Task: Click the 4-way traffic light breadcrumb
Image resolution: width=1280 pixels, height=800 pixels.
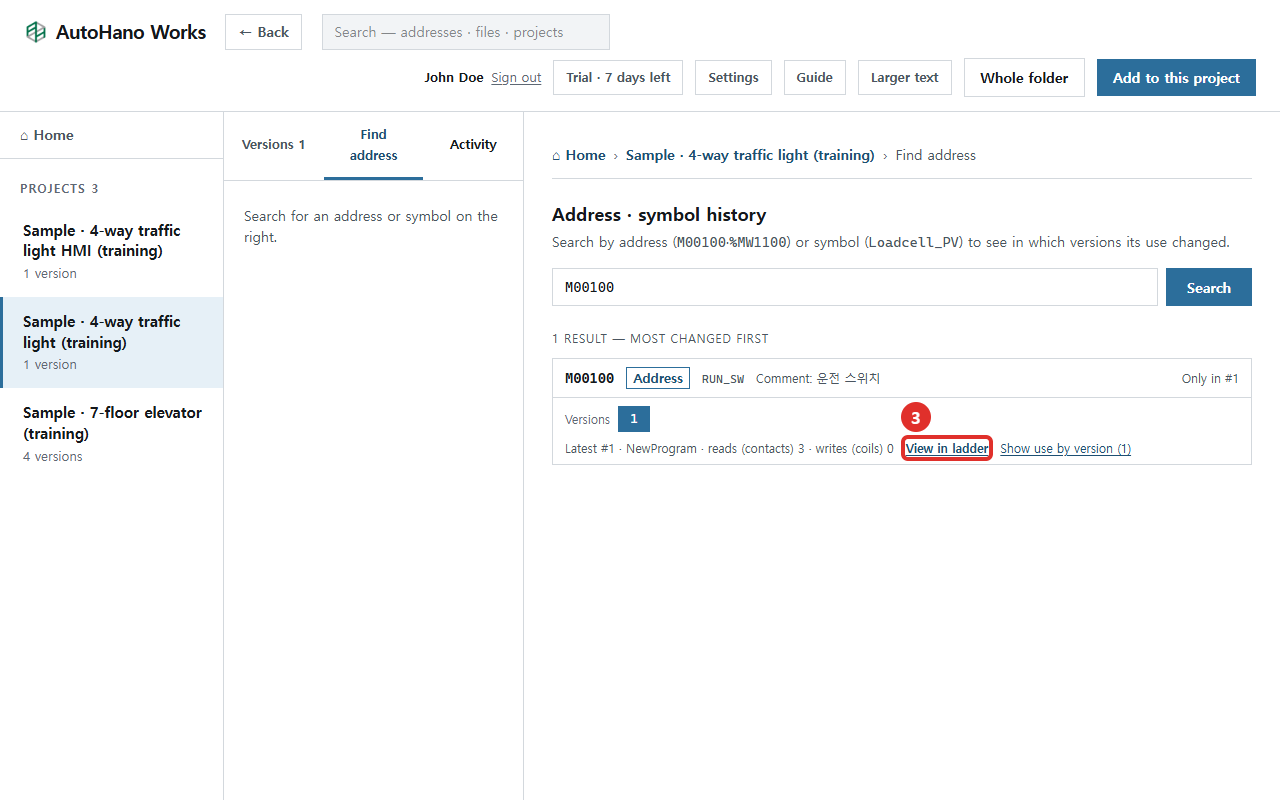Action: (750, 155)
